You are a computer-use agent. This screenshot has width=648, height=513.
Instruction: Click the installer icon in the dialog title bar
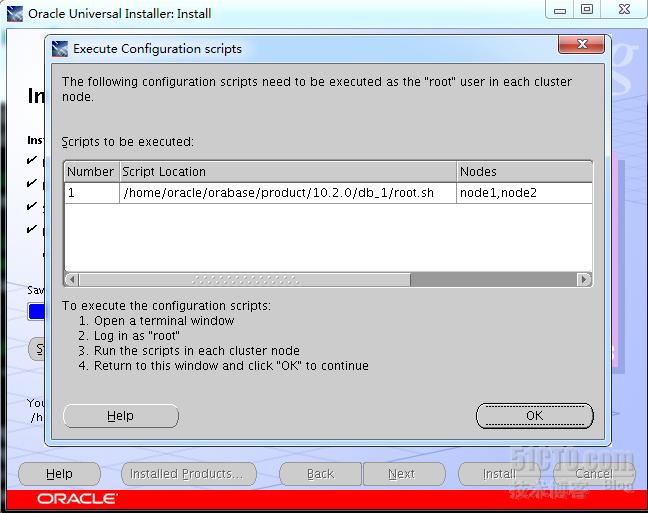[60, 49]
